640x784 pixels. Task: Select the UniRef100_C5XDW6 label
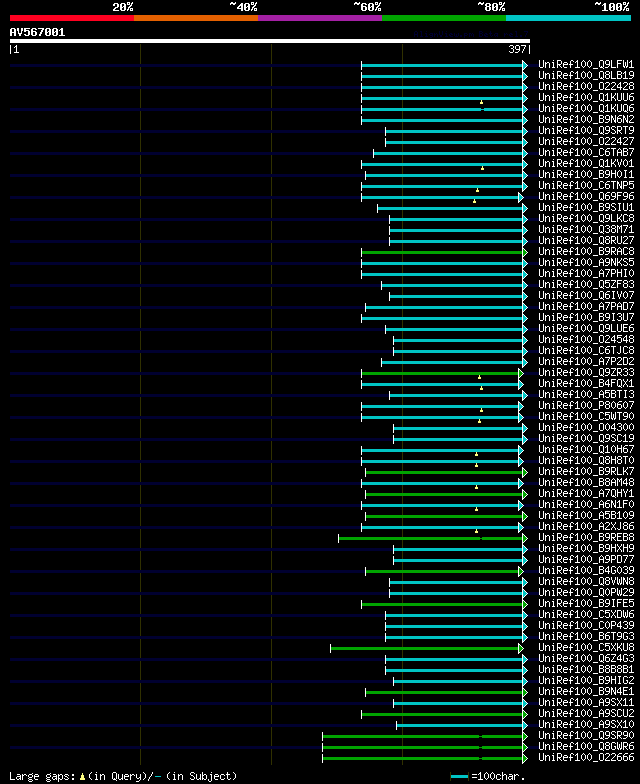586,614
